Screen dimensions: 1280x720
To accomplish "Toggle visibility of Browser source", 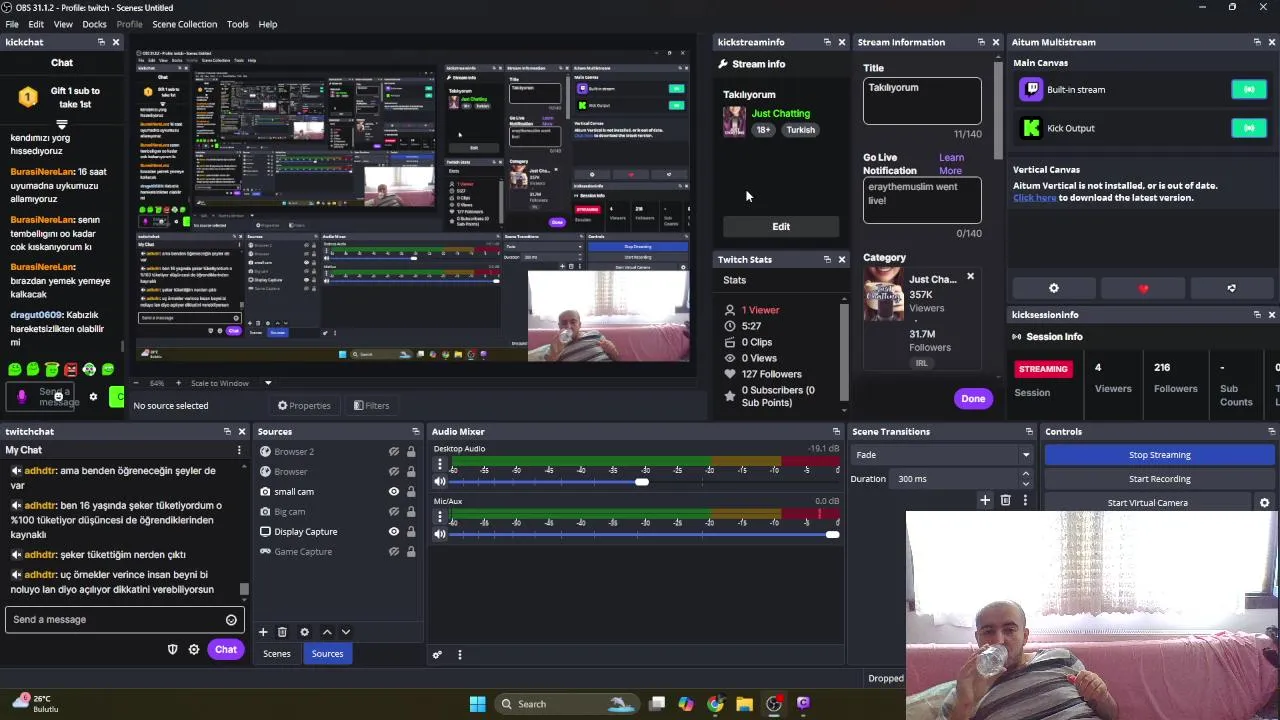I will [x=394, y=472].
